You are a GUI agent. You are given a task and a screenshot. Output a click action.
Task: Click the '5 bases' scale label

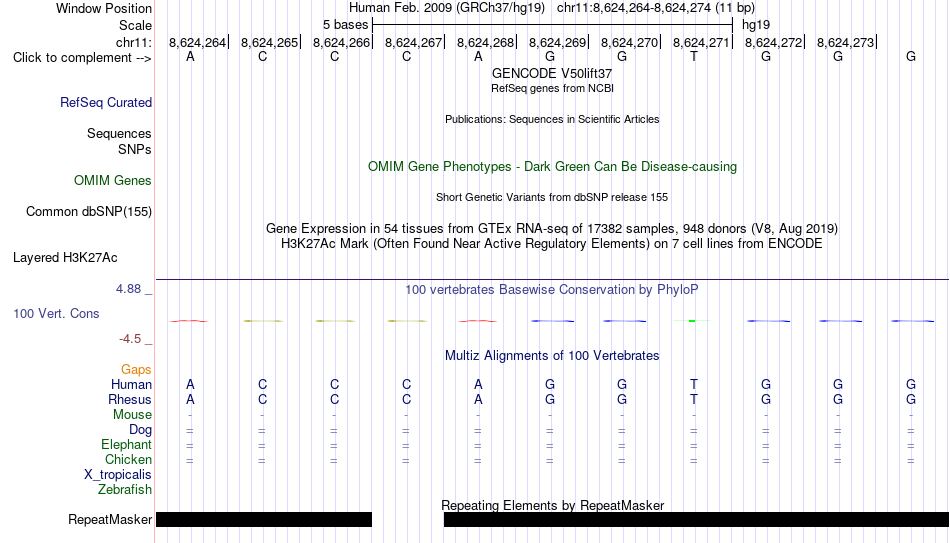(x=345, y=25)
